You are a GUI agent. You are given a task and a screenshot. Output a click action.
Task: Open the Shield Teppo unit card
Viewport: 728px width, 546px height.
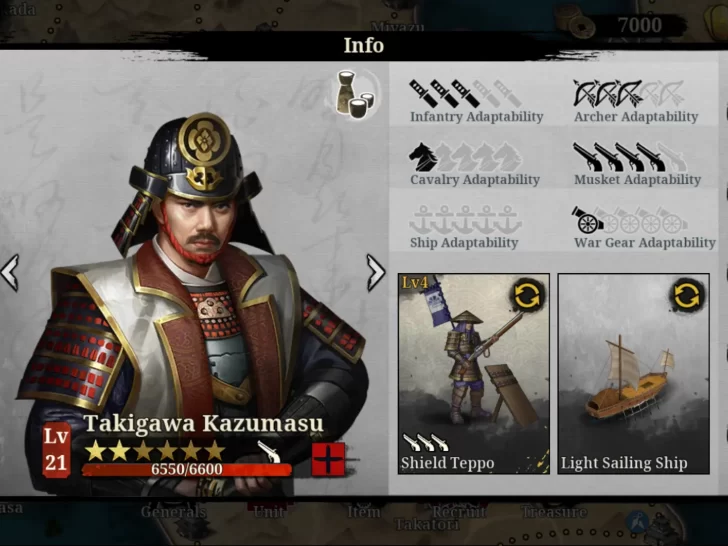(x=474, y=374)
